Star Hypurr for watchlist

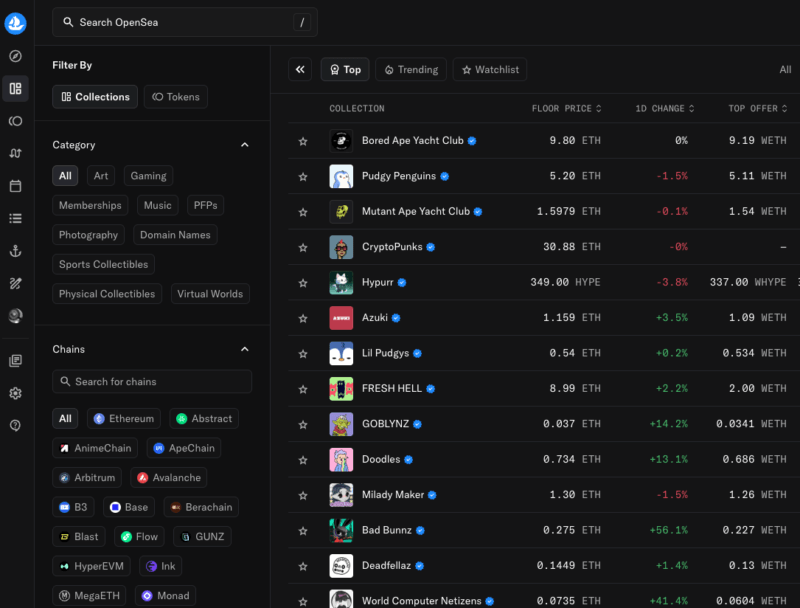click(303, 283)
